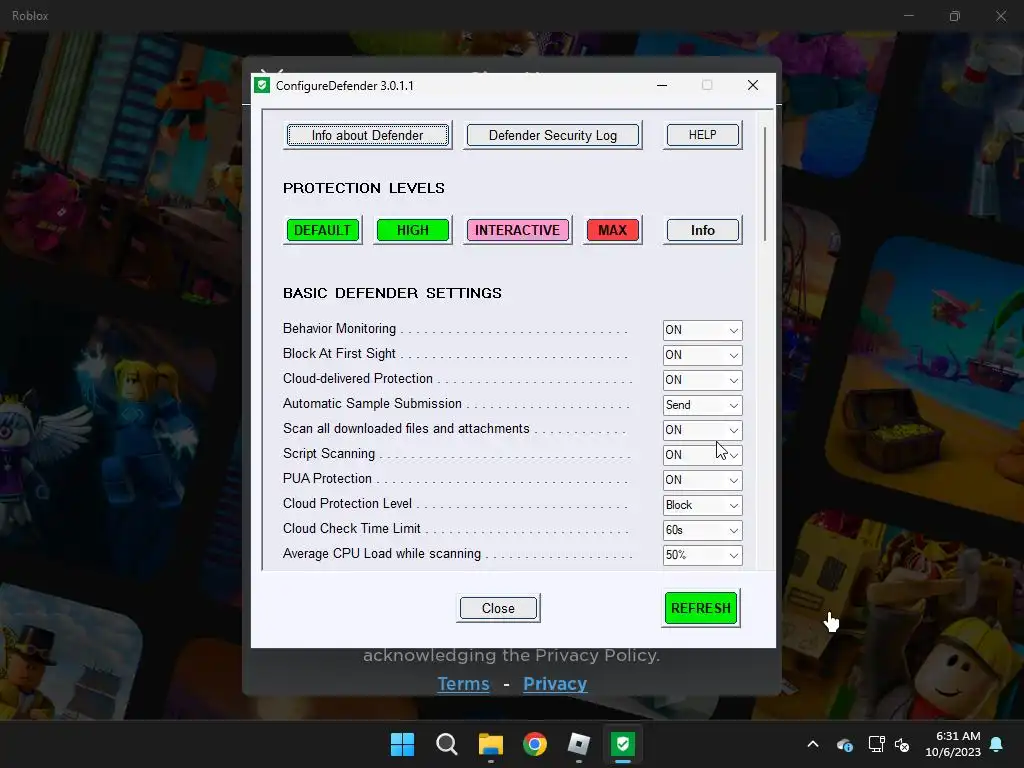
Task: Click the Close button in ConfigureDefender
Action: 498,608
